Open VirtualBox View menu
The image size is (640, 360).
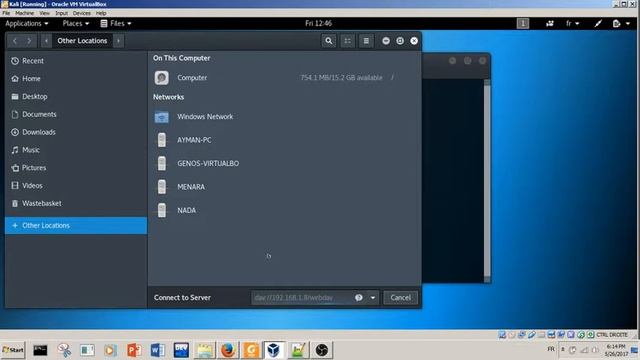coord(44,13)
